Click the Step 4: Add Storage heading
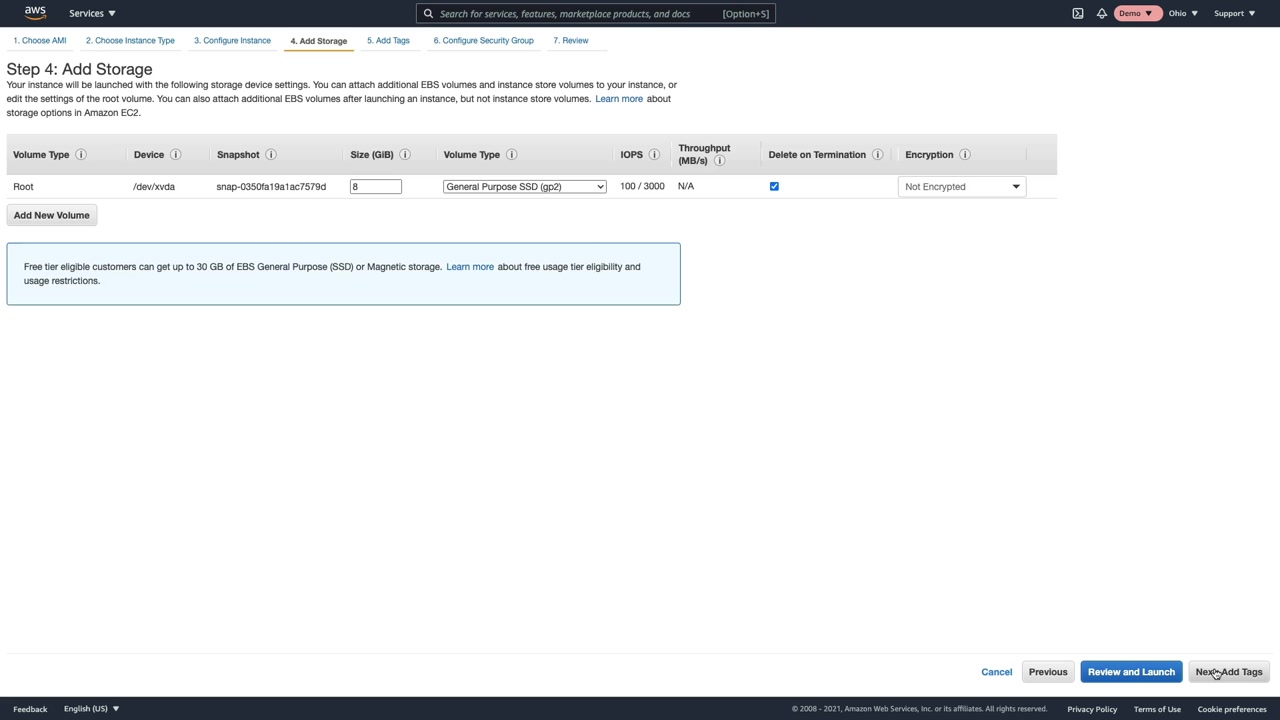The width and height of the screenshot is (1280, 720). click(x=80, y=69)
